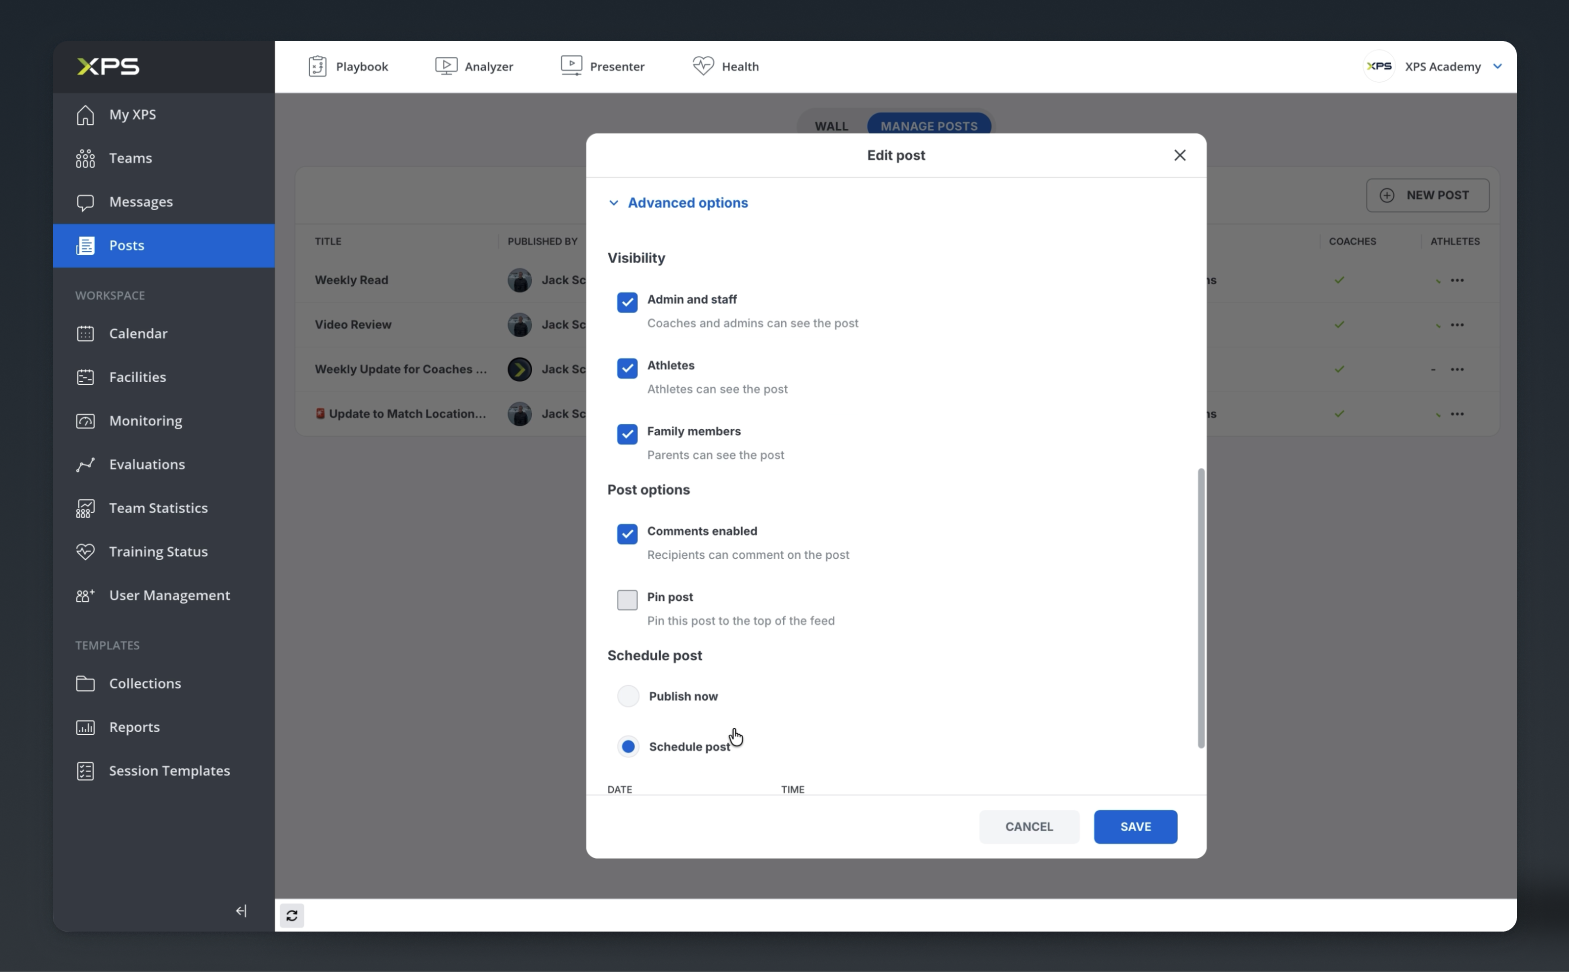The image size is (1569, 972).
Task: Open the Calendar sidebar icon
Action: 86,334
